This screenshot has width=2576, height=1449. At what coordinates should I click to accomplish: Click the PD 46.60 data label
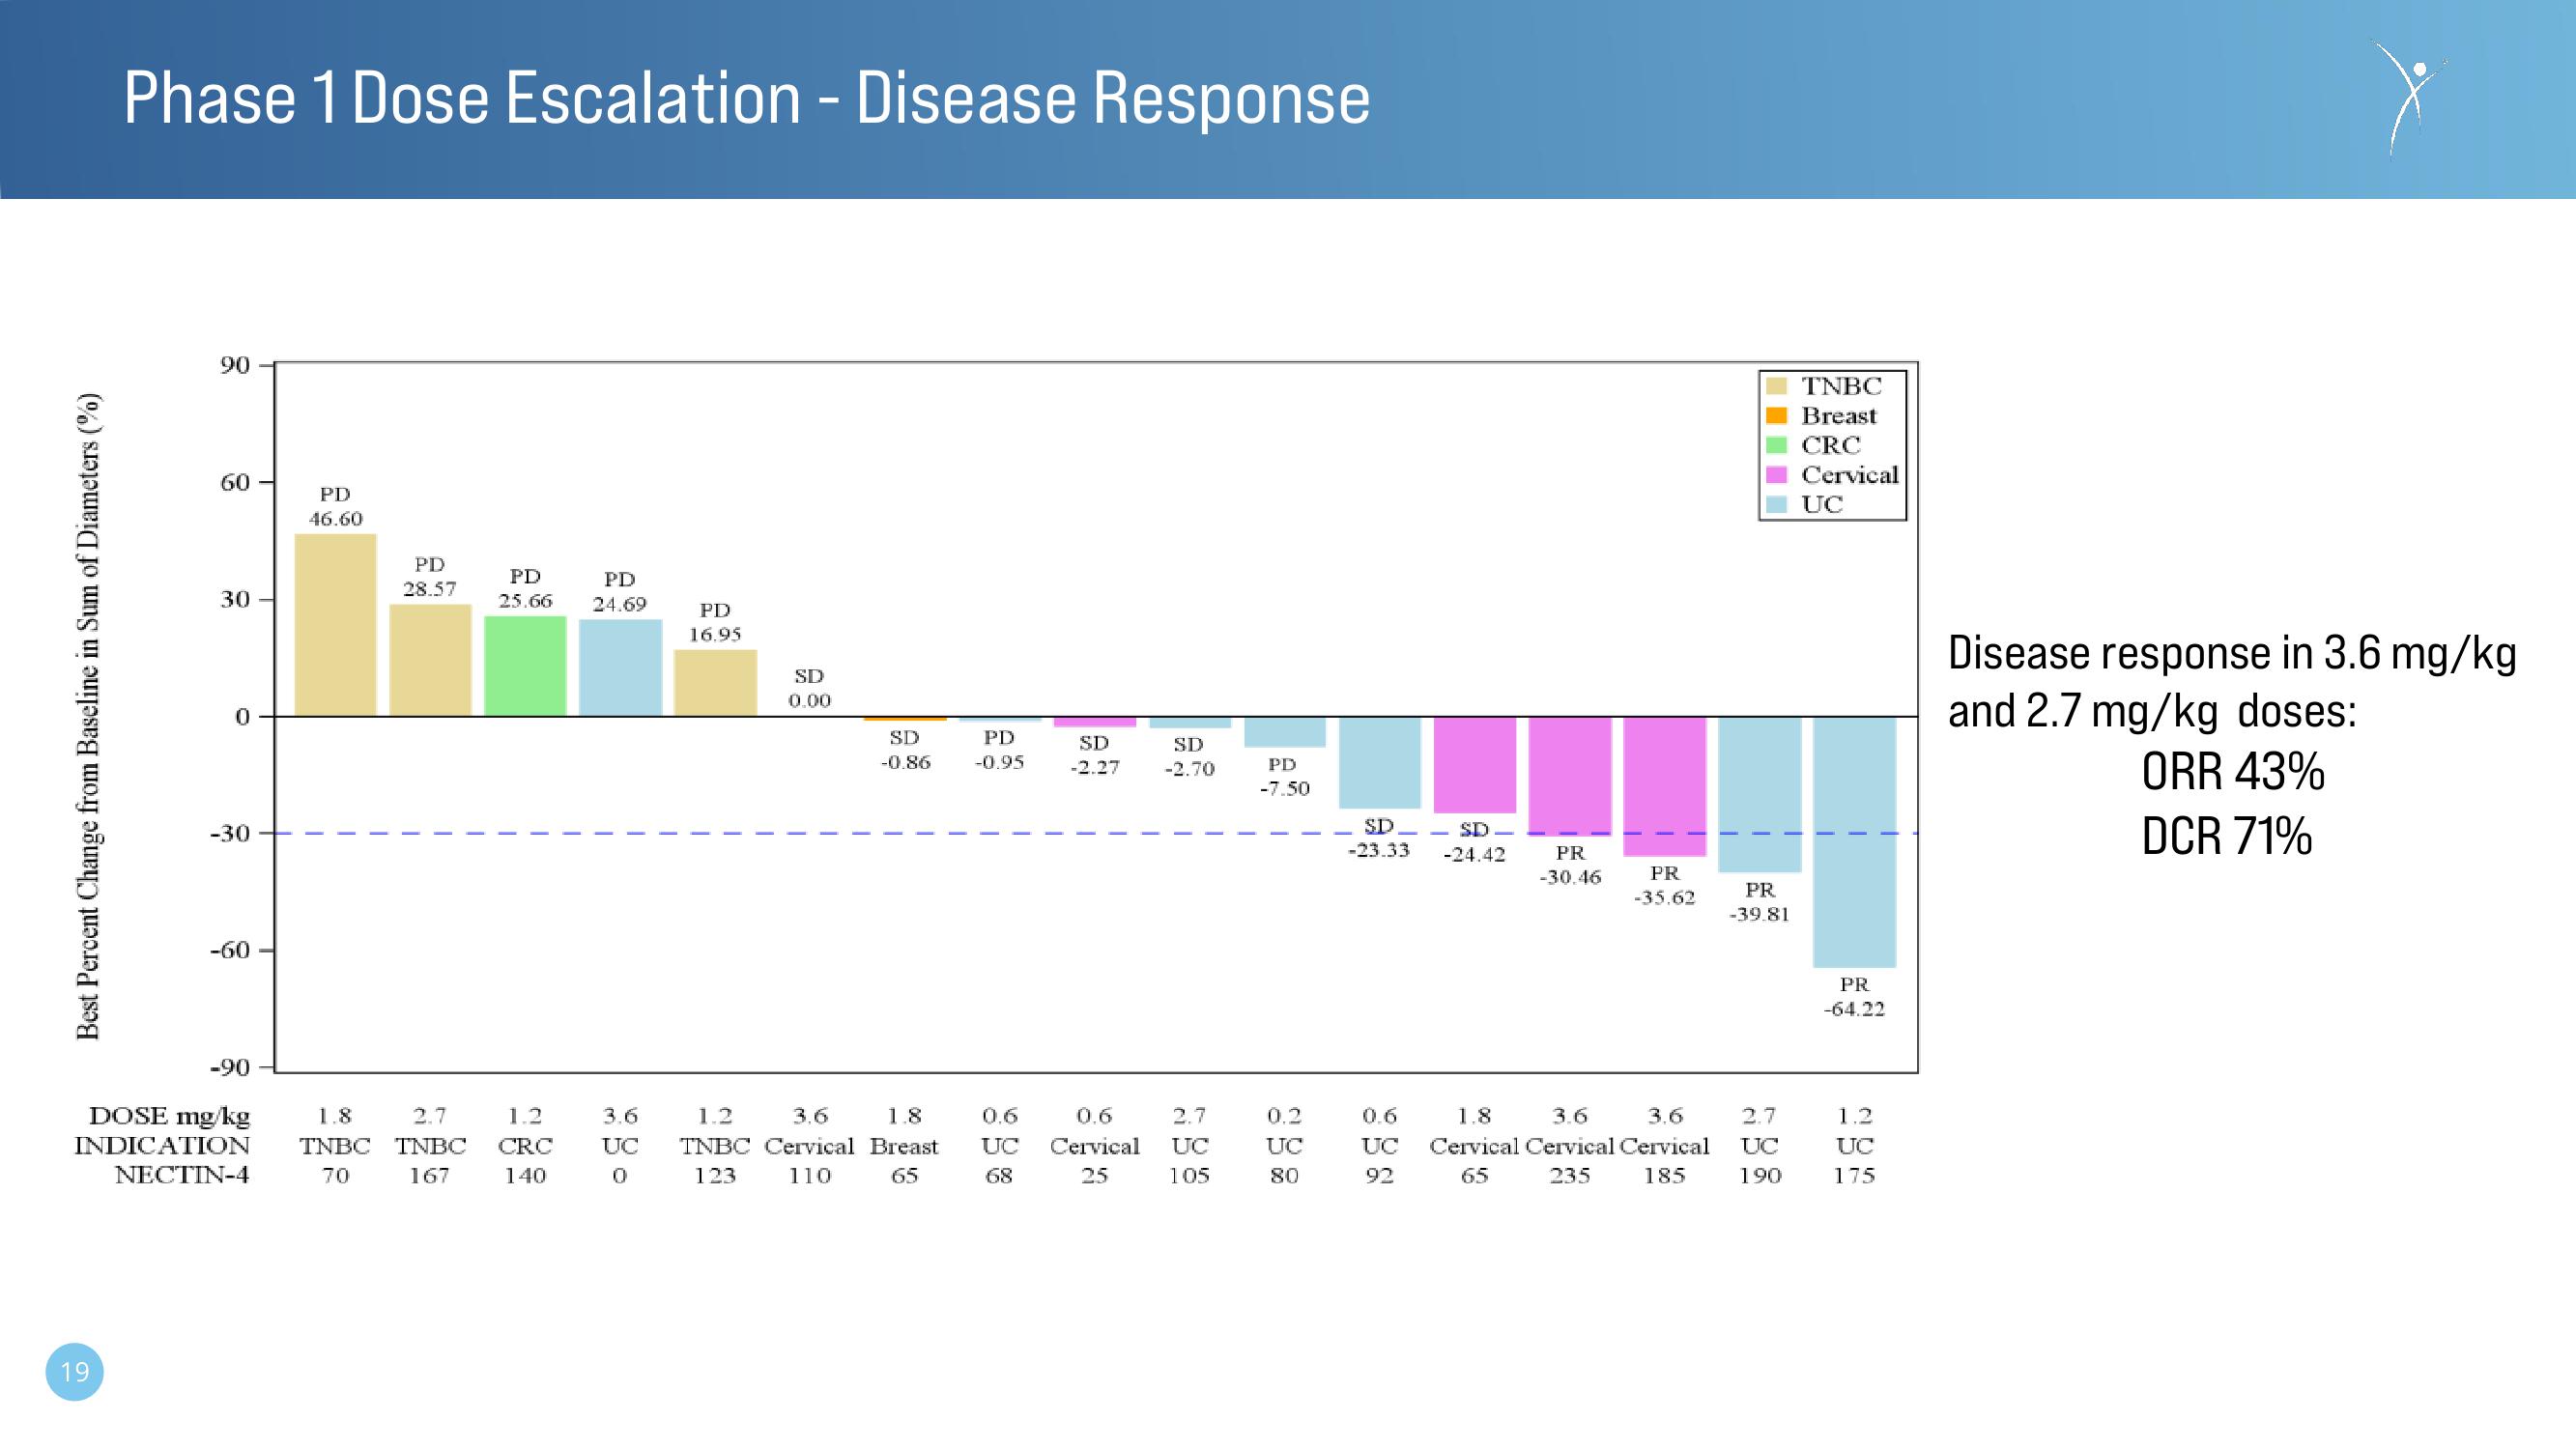point(335,507)
